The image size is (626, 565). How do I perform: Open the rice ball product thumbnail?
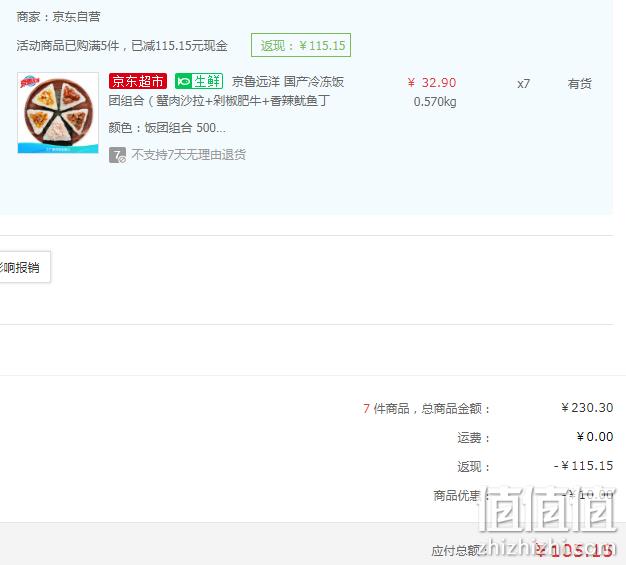58,113
